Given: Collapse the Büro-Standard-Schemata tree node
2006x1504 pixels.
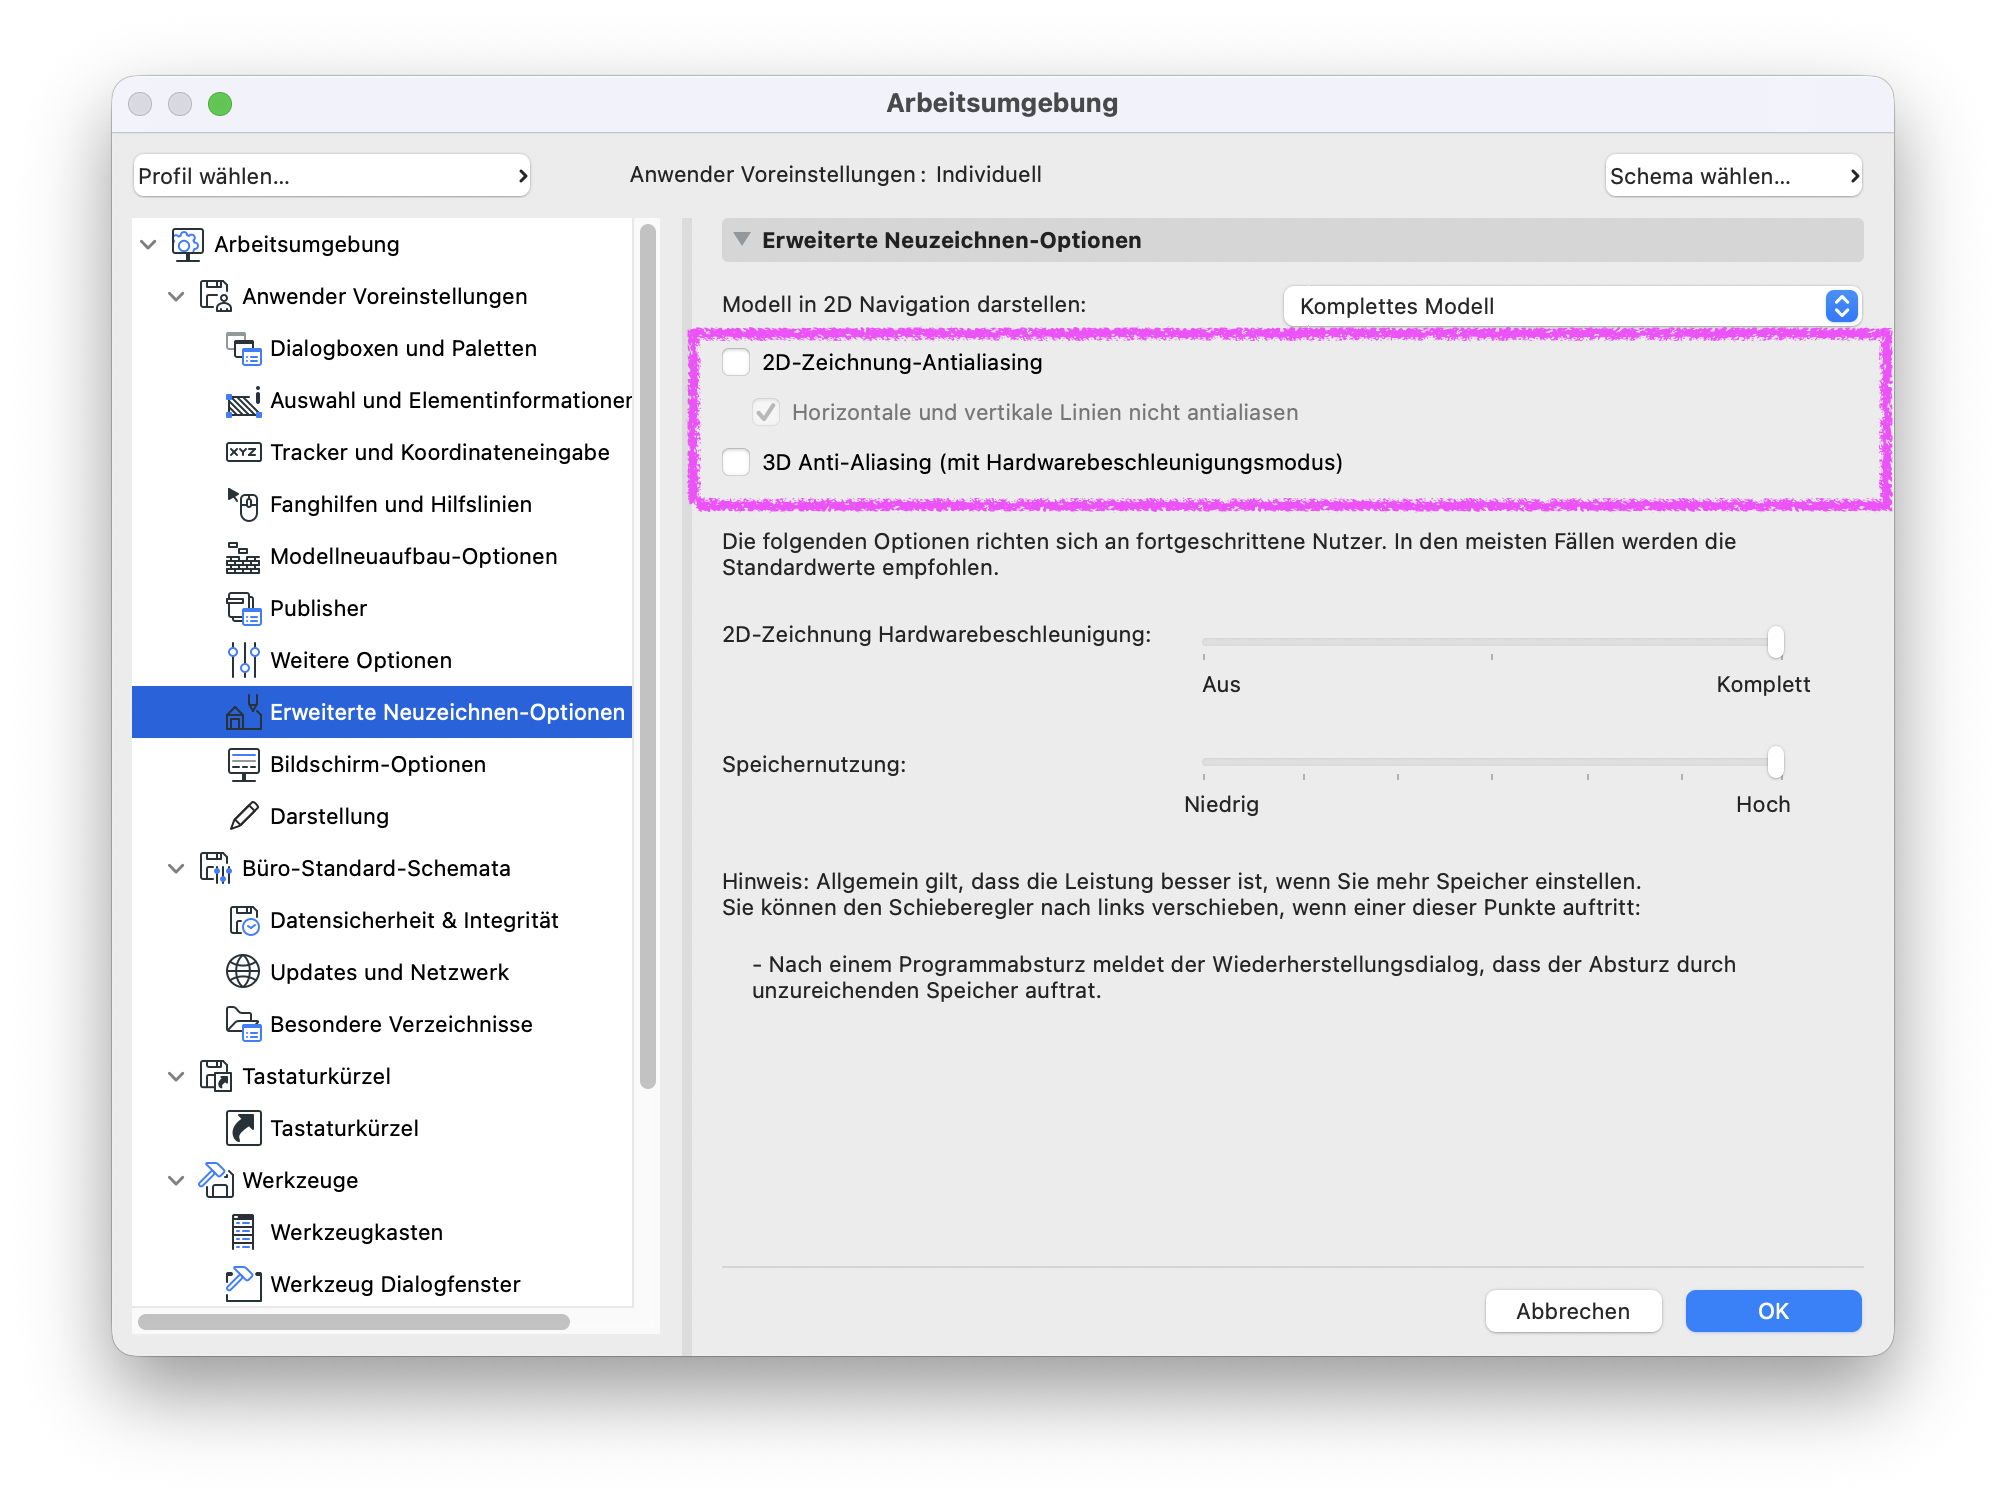Looking at the screenshot, I should (x=176, y=868).
